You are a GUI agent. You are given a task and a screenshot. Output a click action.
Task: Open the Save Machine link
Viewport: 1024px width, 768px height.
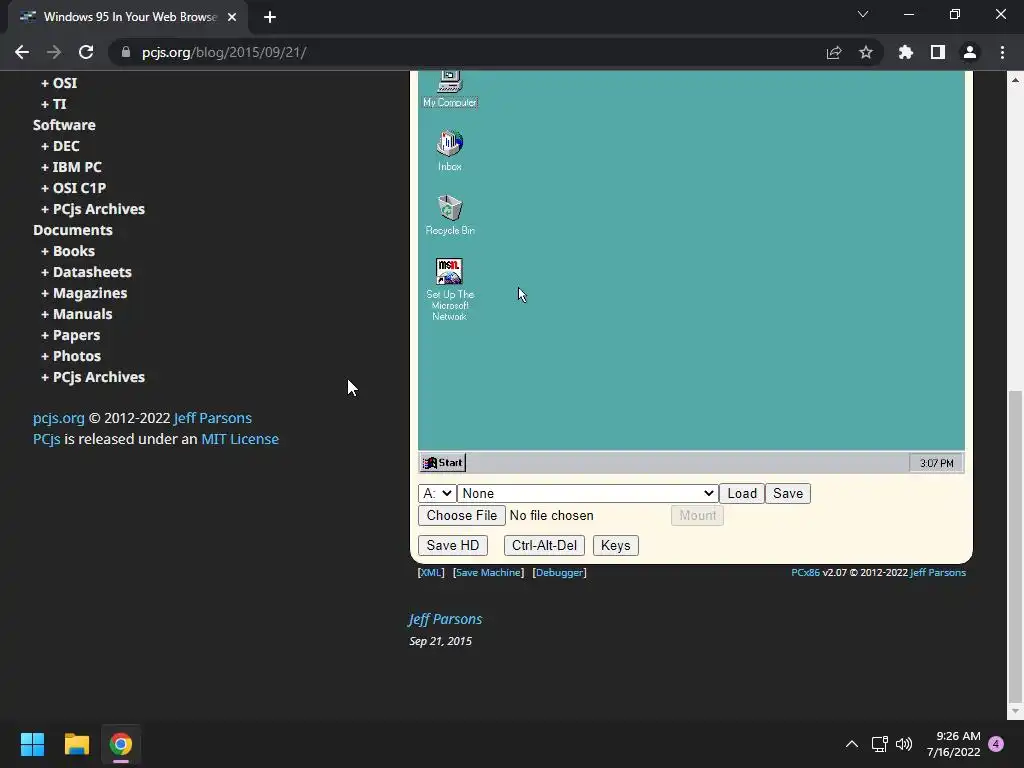click(488, 573)
